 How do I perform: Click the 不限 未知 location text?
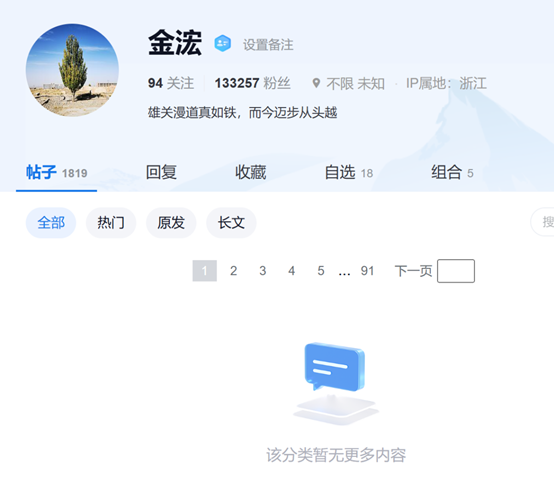click(355, 84)
